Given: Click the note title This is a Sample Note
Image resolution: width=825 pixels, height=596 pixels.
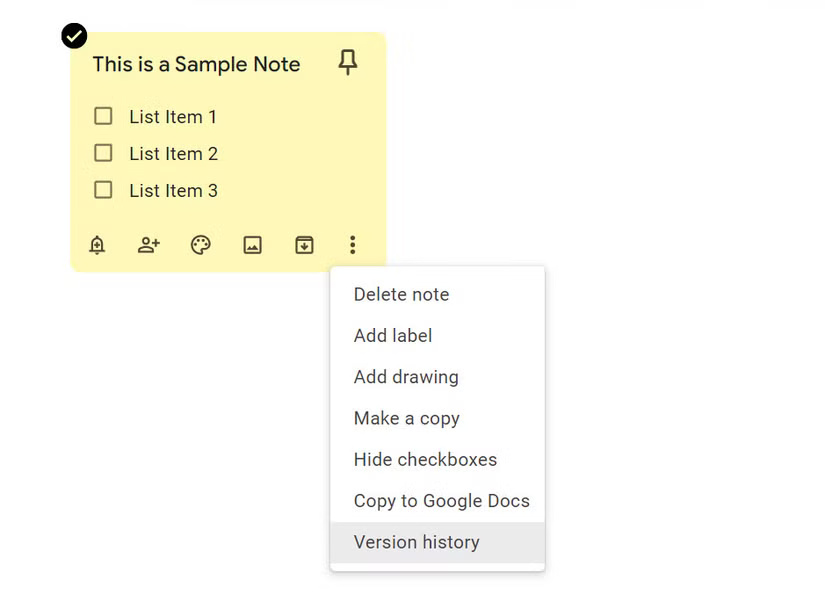Looking at the screenshot, I should coord(195,64).
